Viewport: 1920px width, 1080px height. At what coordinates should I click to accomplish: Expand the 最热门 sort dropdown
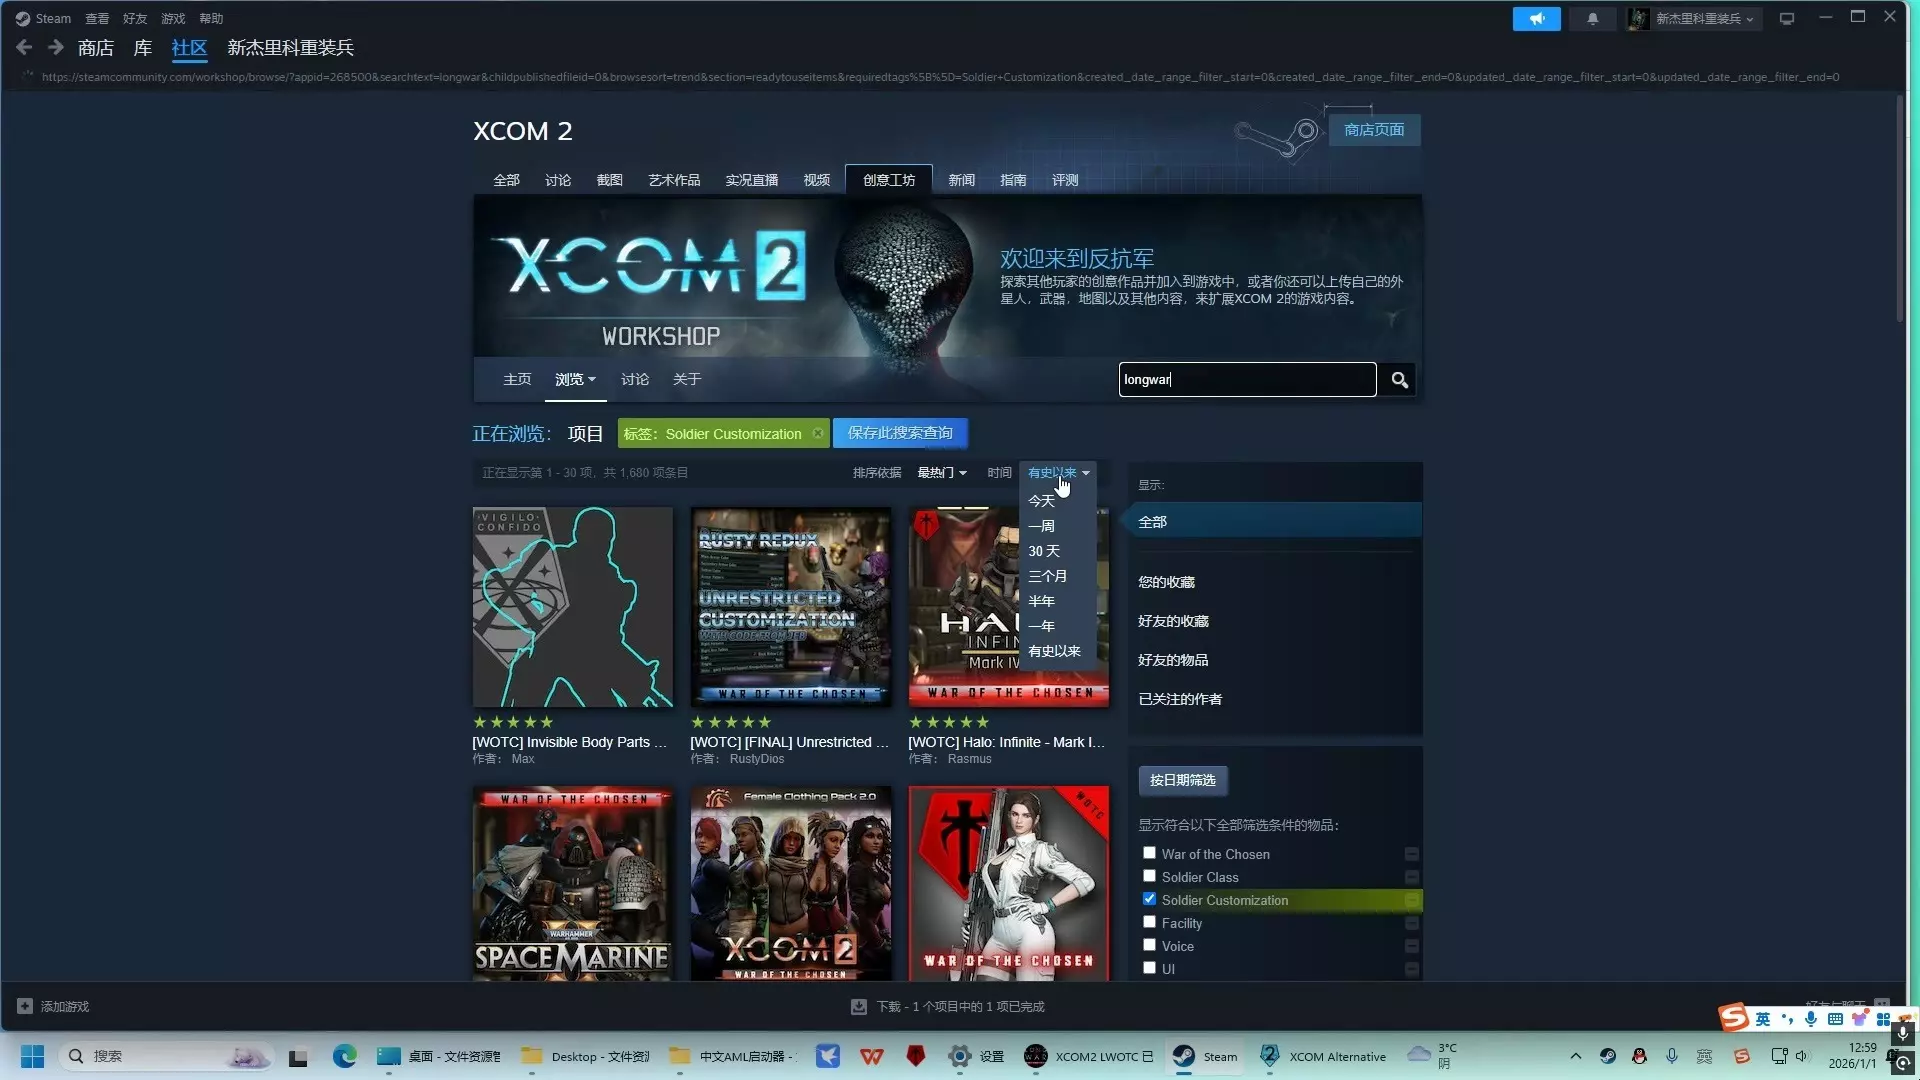coord(941,473)
